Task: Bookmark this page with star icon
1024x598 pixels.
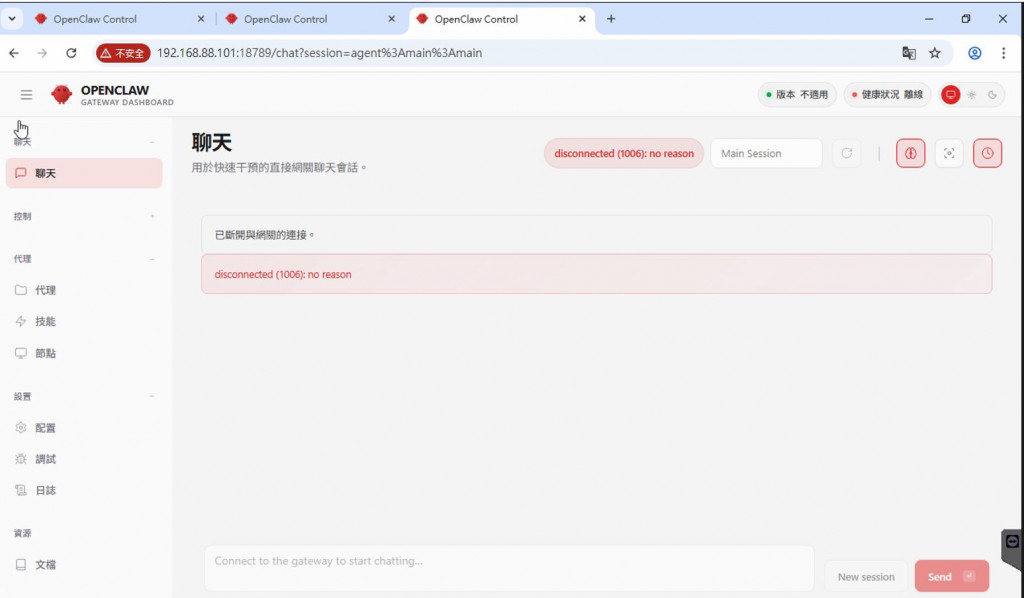Action: click(x=935, y=53)
